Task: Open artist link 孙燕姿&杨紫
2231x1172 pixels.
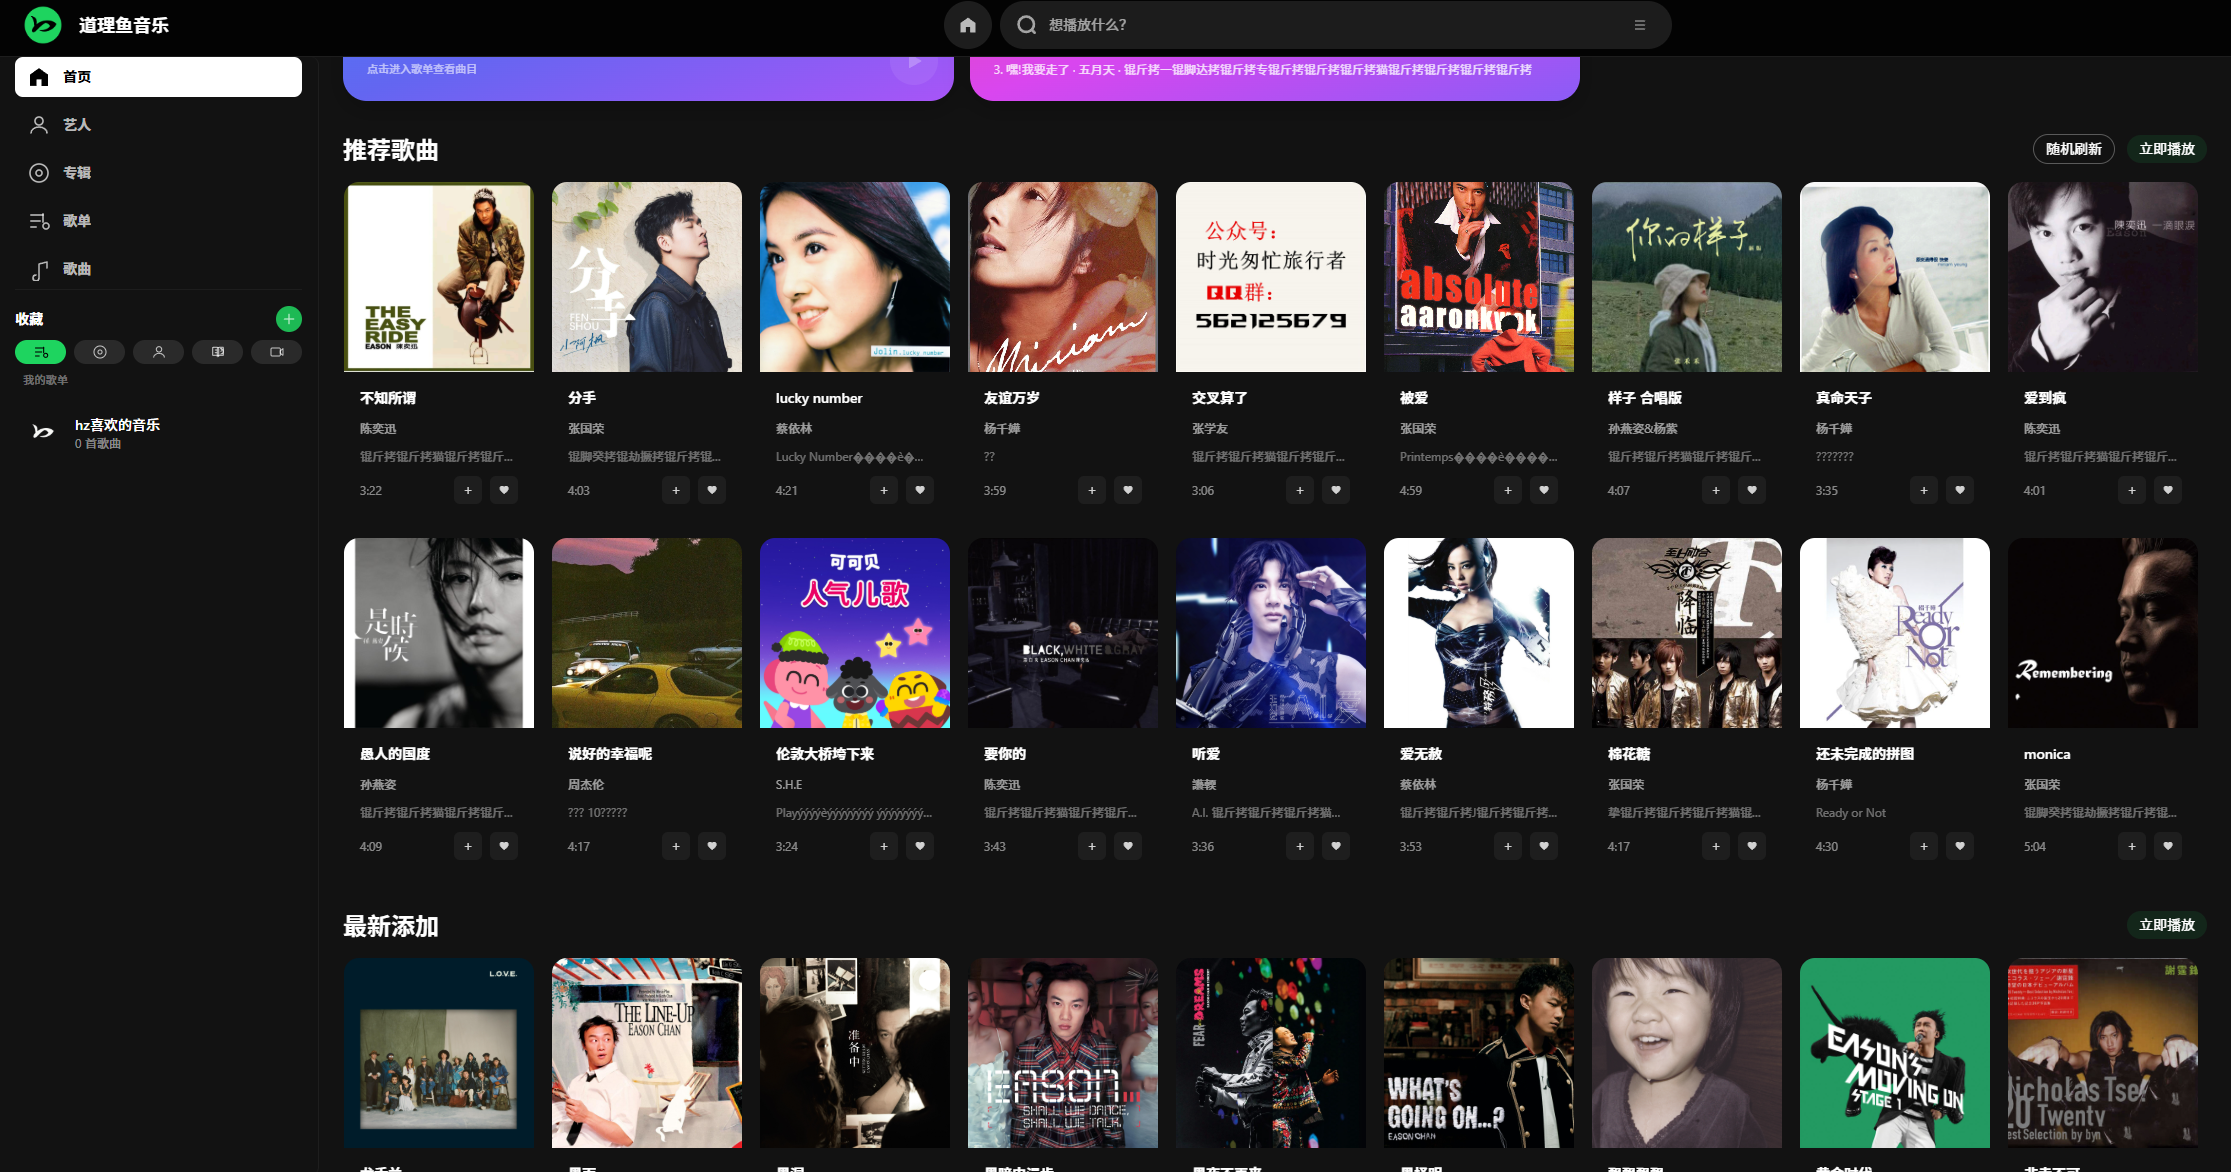Action: [1643, 428]
